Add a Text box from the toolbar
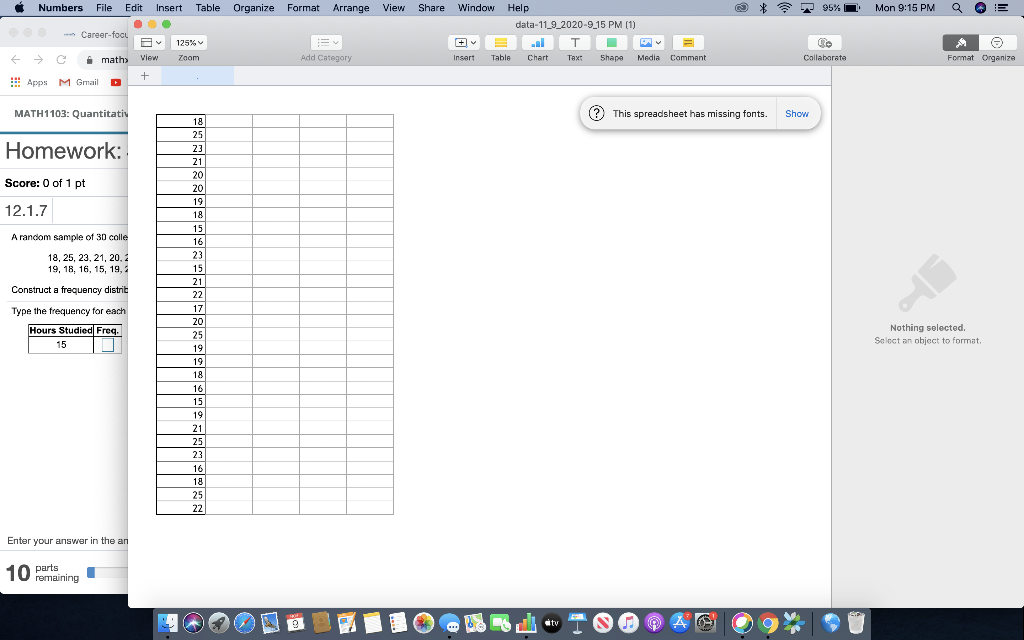The image size is (1024, 640). coord(575,42)
